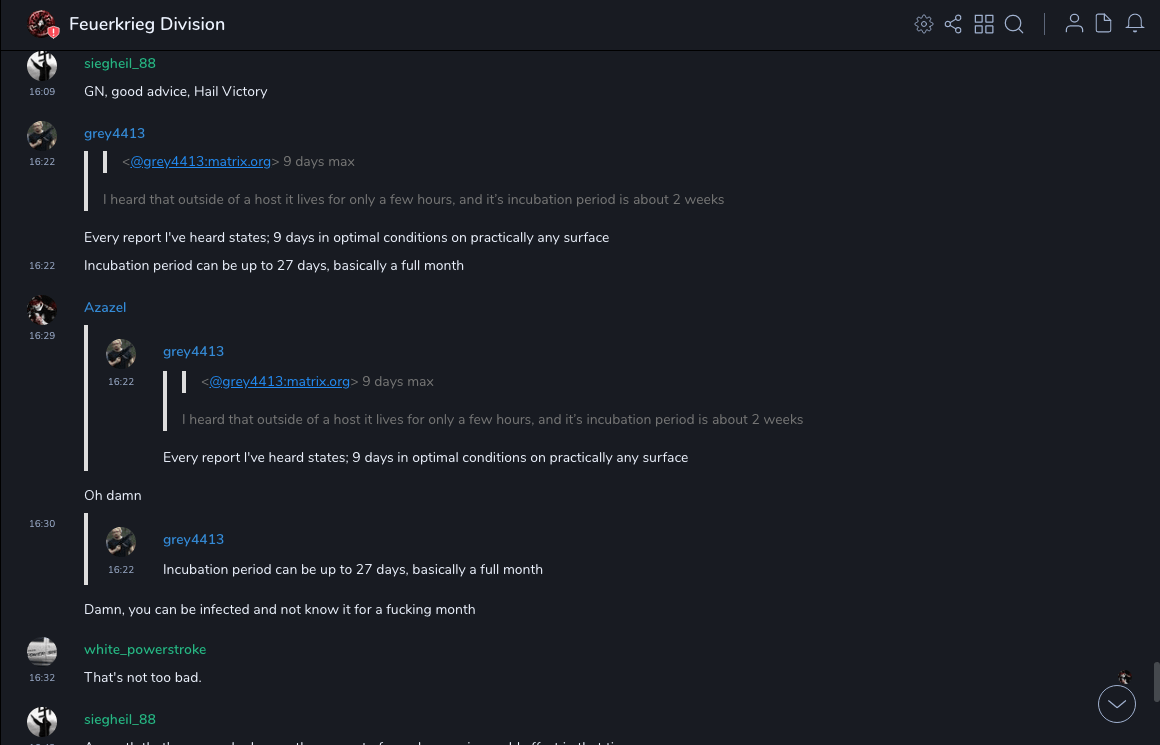Jump to bottom with the chevron button
This screenshot has height=745, width=1160.
tap(1117, 704)
